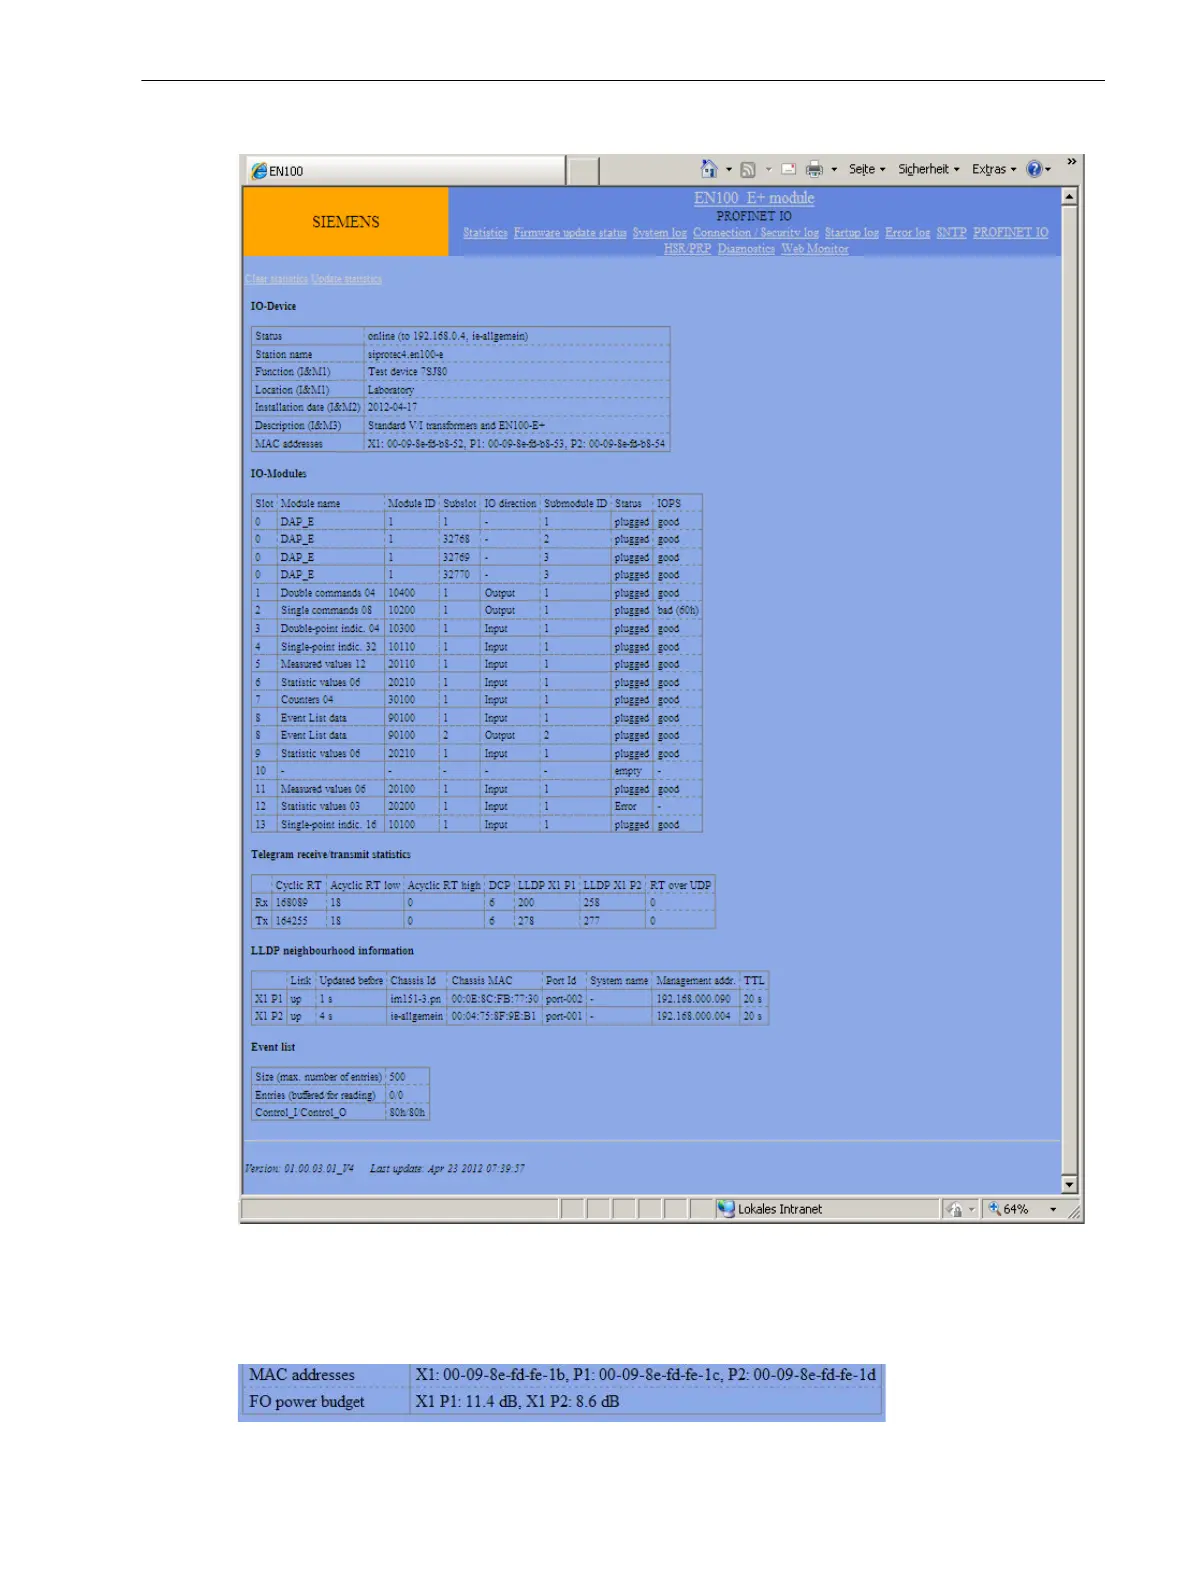Screen dimensions: 1190x1588
Task: Open the Home button dropdown arrow
Action: pyautogui.click(x=729, y=170)
